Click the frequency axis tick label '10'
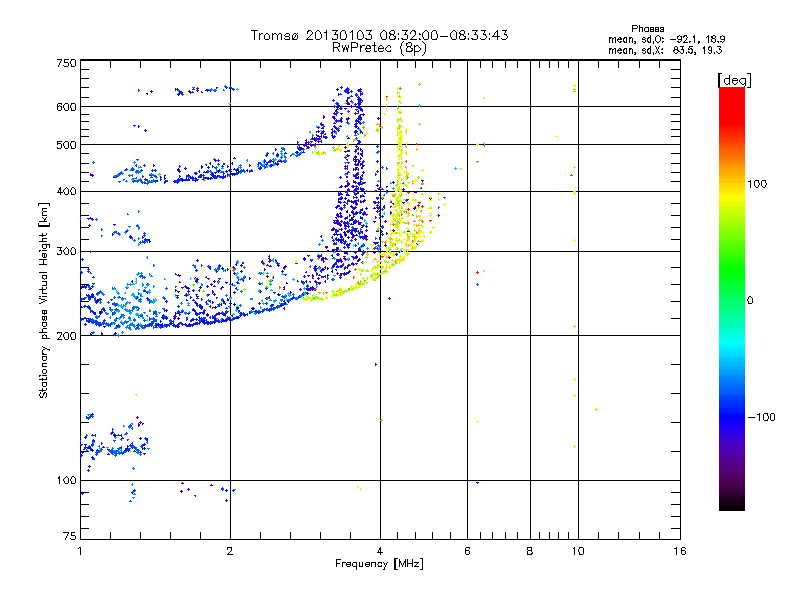The height and width of the screenshot is (600, 800). [578, 551]
